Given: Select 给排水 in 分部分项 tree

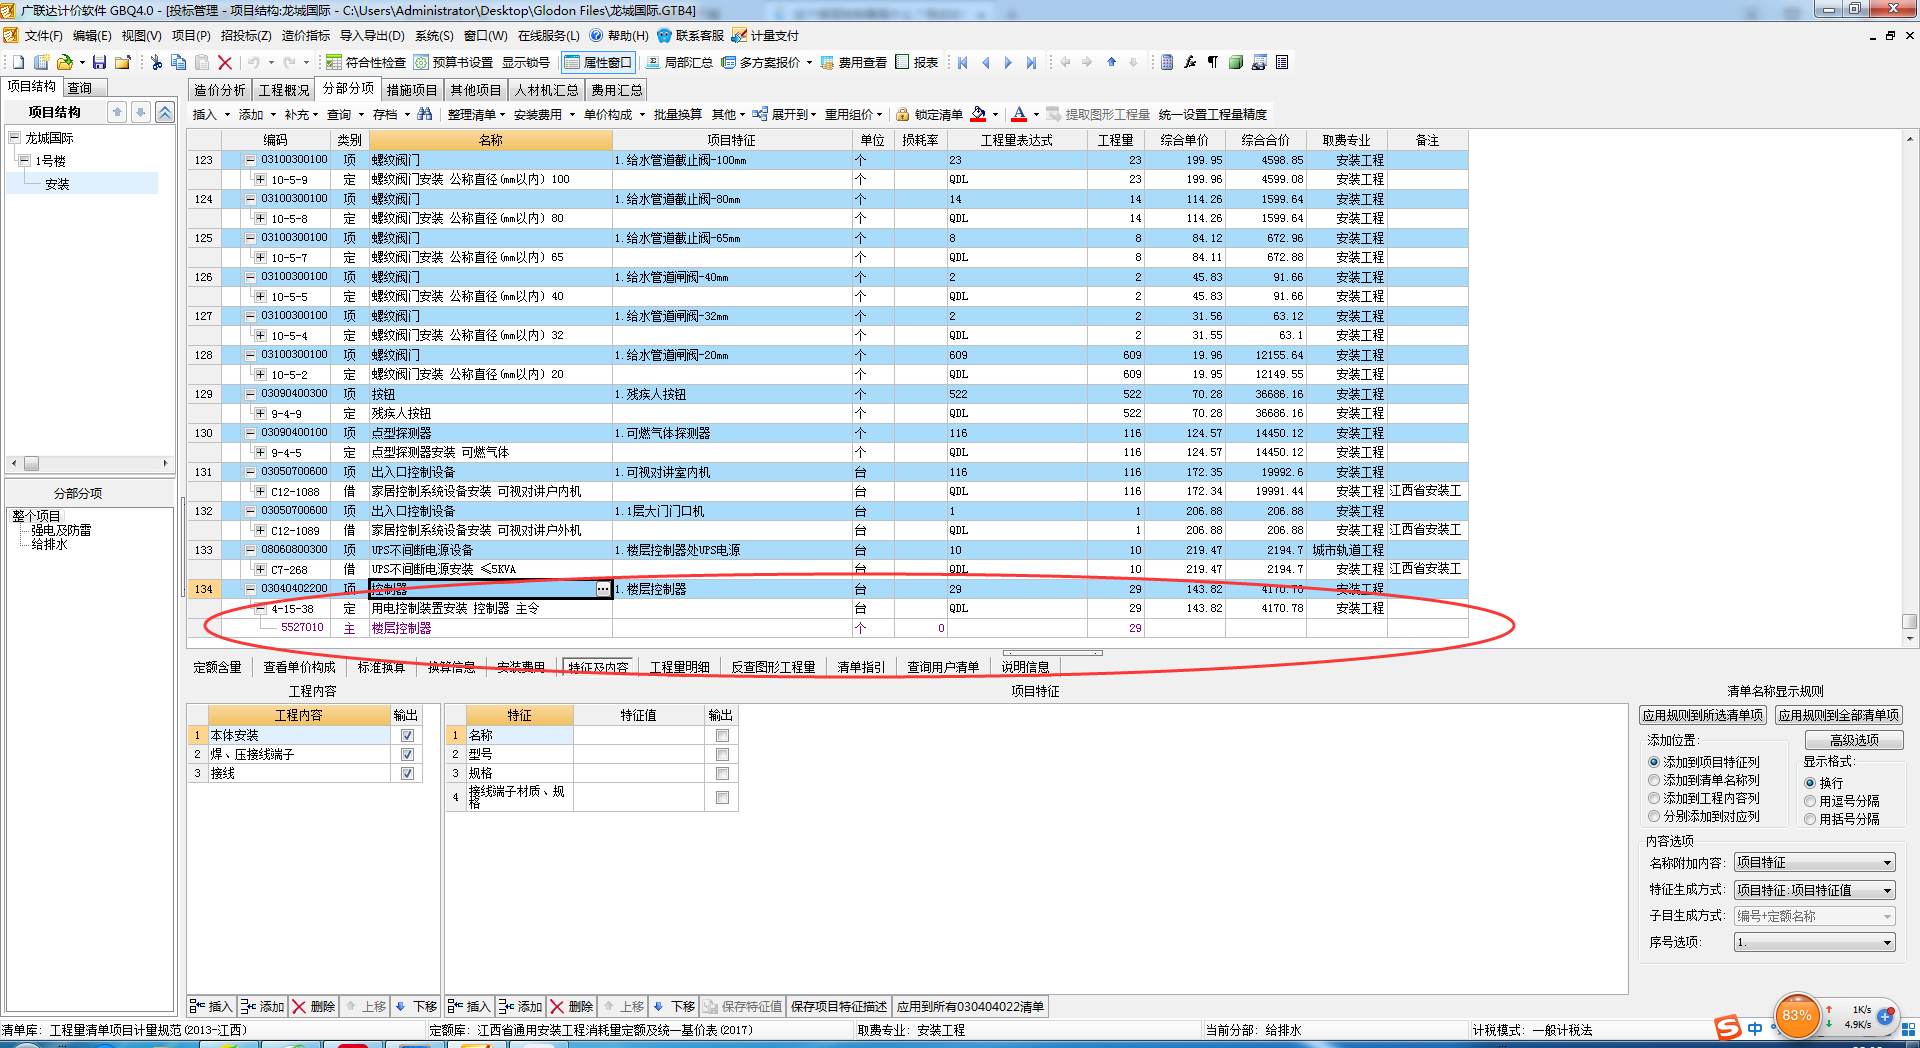Looking at the screenshot, I should click(49, 544).
